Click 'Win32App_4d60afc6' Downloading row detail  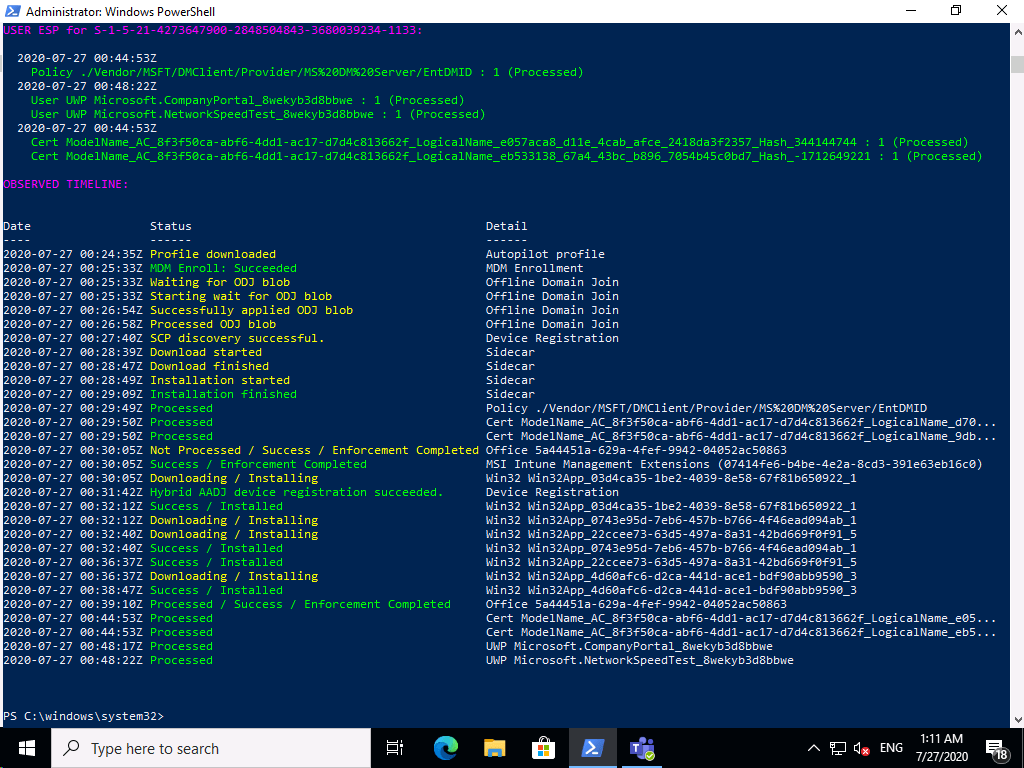(x=671, y=576)
